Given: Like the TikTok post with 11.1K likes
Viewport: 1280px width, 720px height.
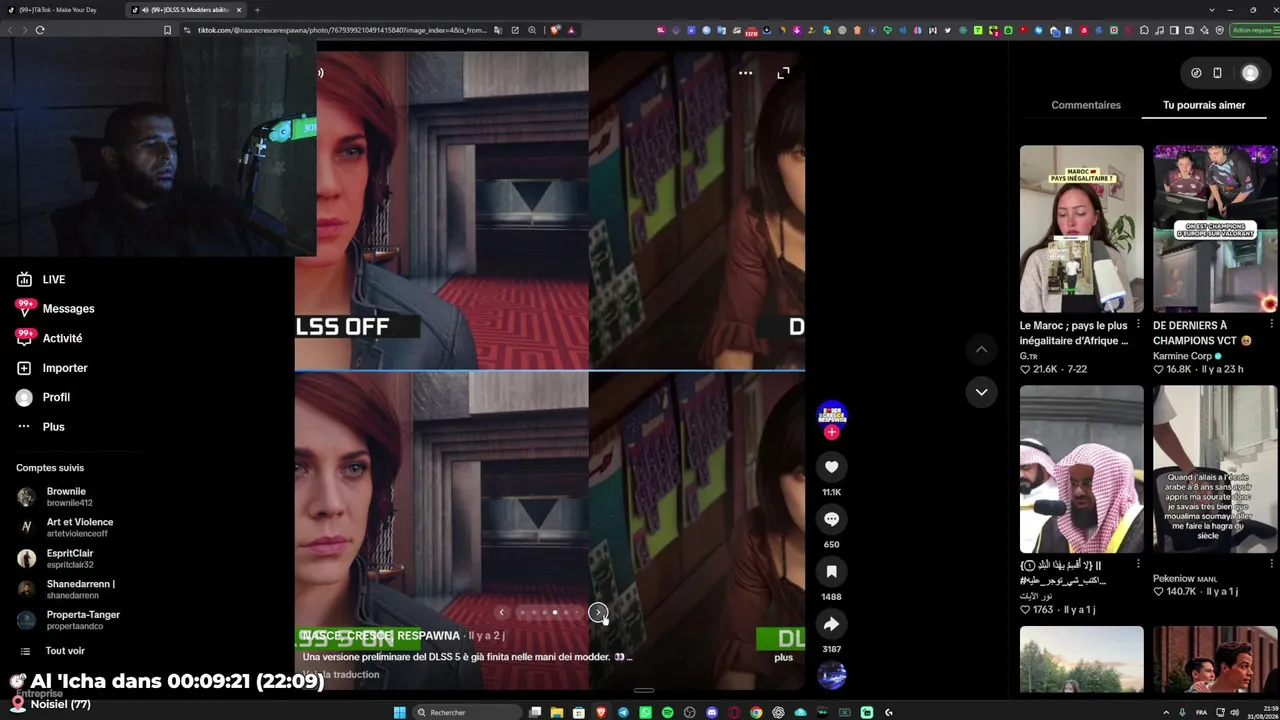Looking at the screenshot, I should click(x=831, y=467).
